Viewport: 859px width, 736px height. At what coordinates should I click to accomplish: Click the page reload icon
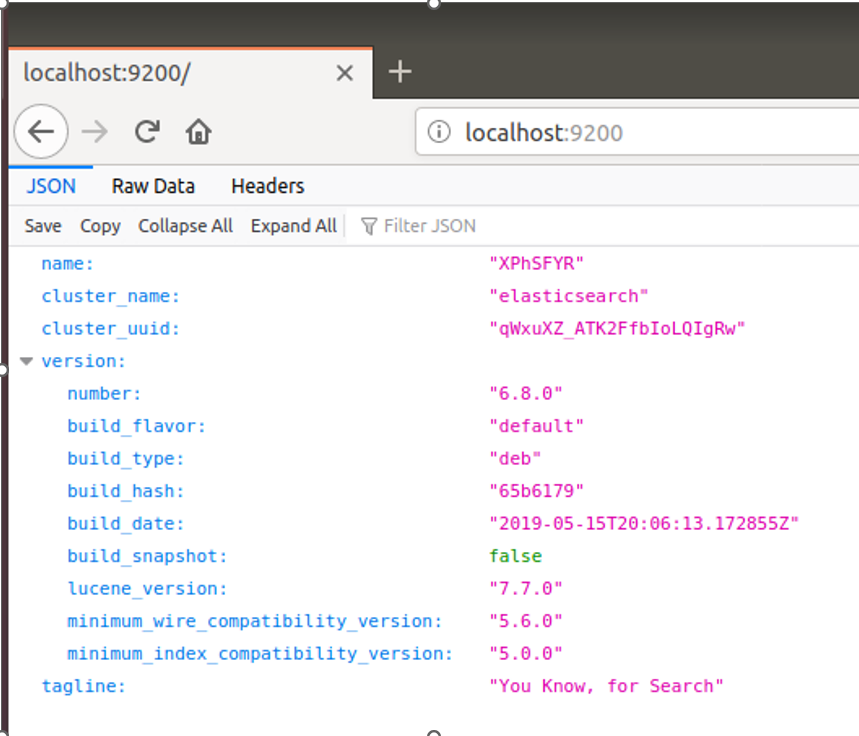[147, 131]
